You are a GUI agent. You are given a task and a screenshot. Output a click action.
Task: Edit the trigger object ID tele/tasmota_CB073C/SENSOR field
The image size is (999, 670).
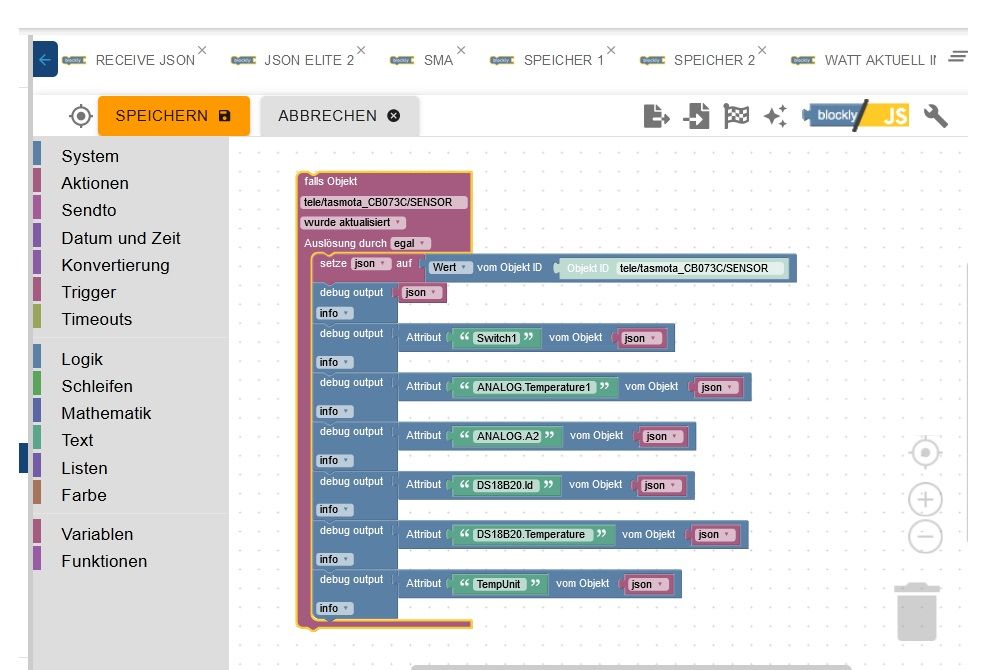(x=384, y=202)
